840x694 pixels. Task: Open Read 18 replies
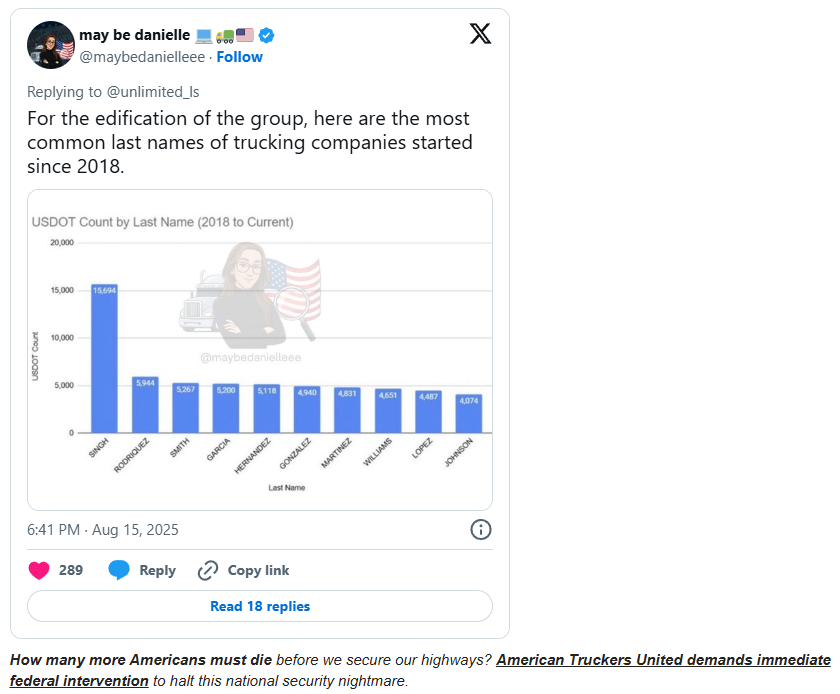point(260,606)
